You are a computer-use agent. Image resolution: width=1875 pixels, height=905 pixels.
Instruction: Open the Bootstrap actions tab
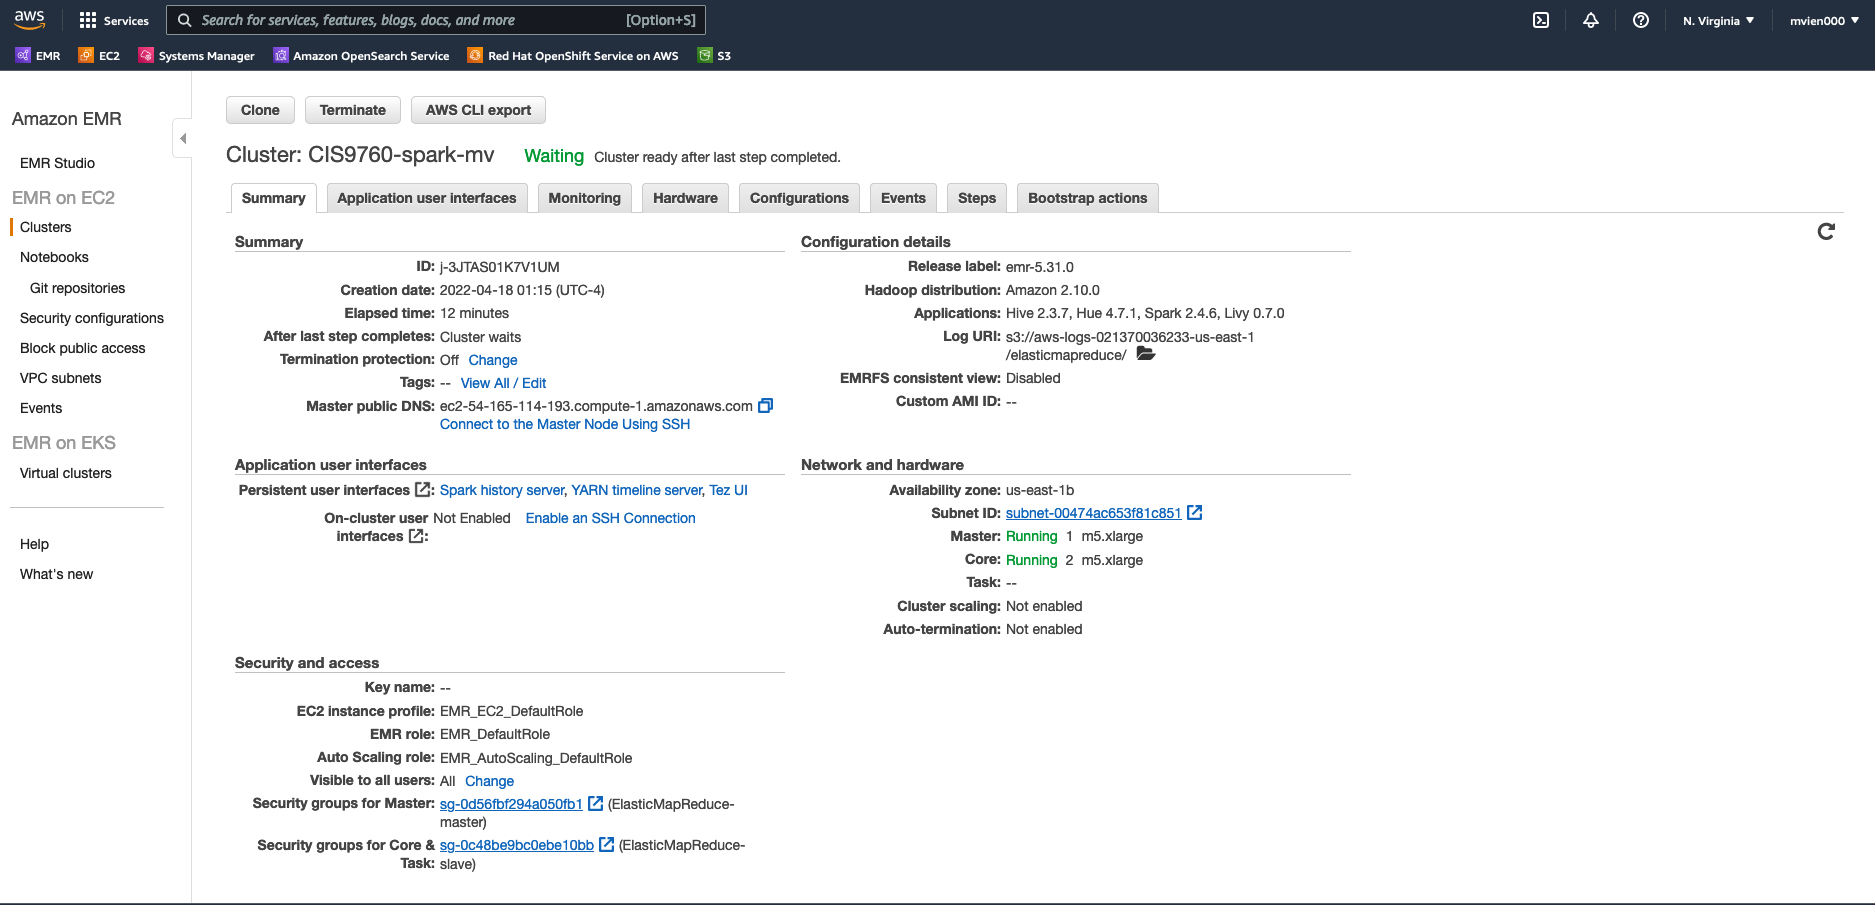[x=1088, y=198]
